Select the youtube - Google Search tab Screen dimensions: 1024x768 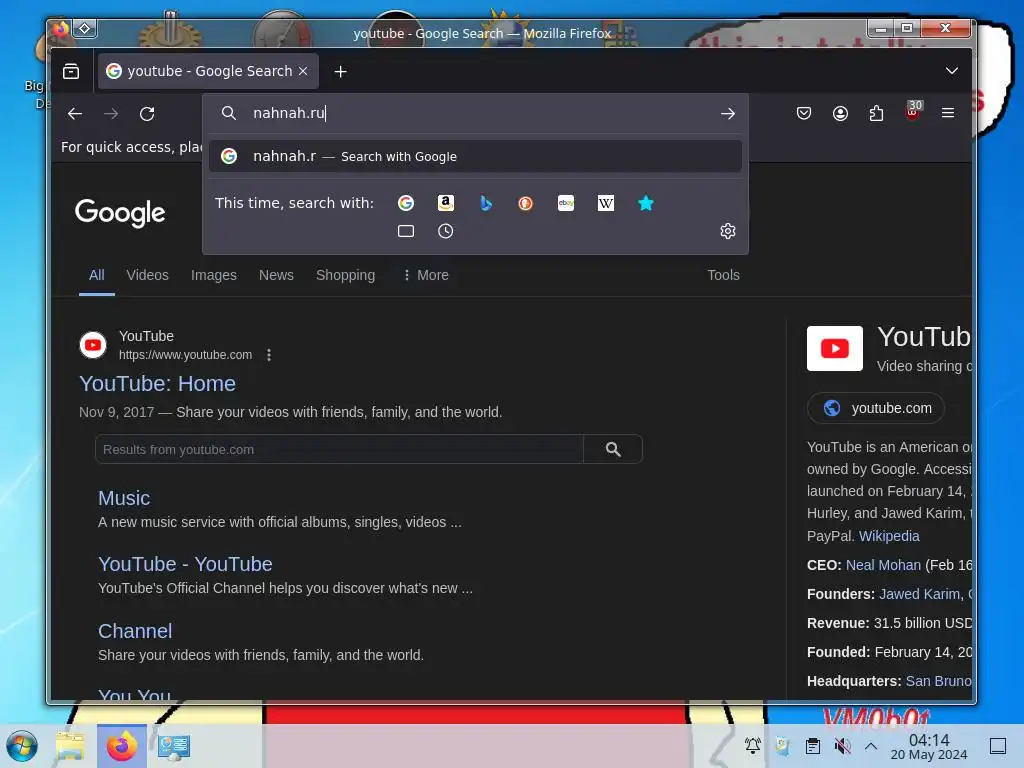(x=208, y=71)
